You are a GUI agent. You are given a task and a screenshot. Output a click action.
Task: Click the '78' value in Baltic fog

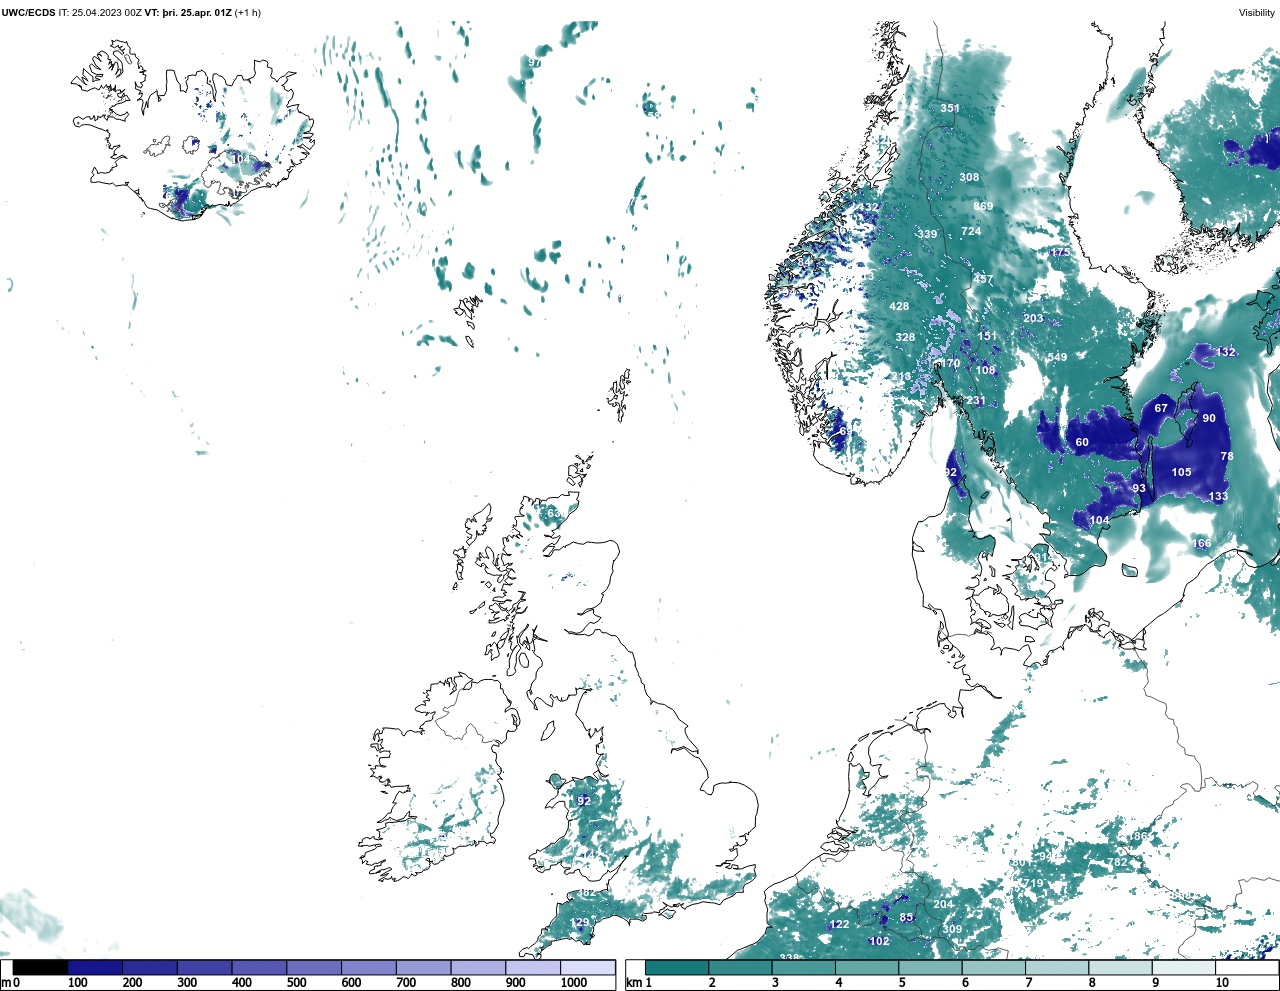1227,456
